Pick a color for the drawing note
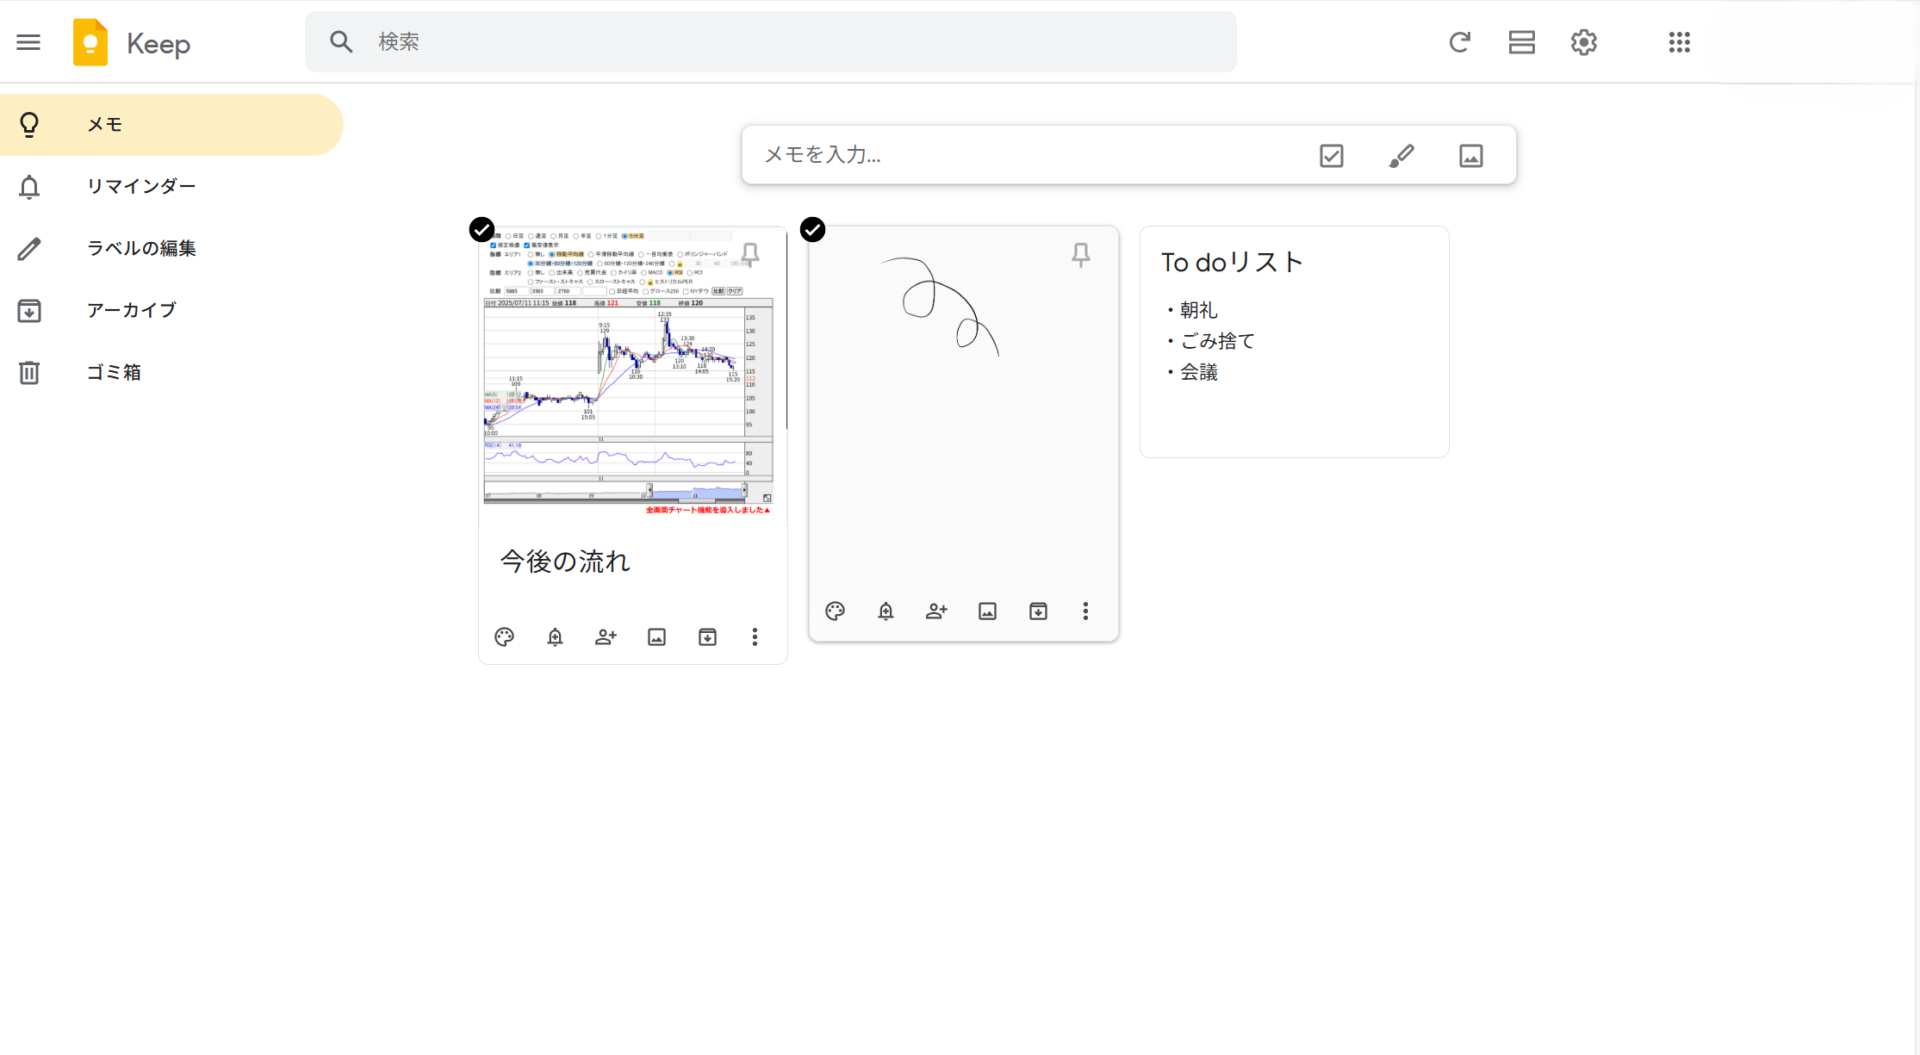This screenshot has width=1920, height=1055. point(835,611)
